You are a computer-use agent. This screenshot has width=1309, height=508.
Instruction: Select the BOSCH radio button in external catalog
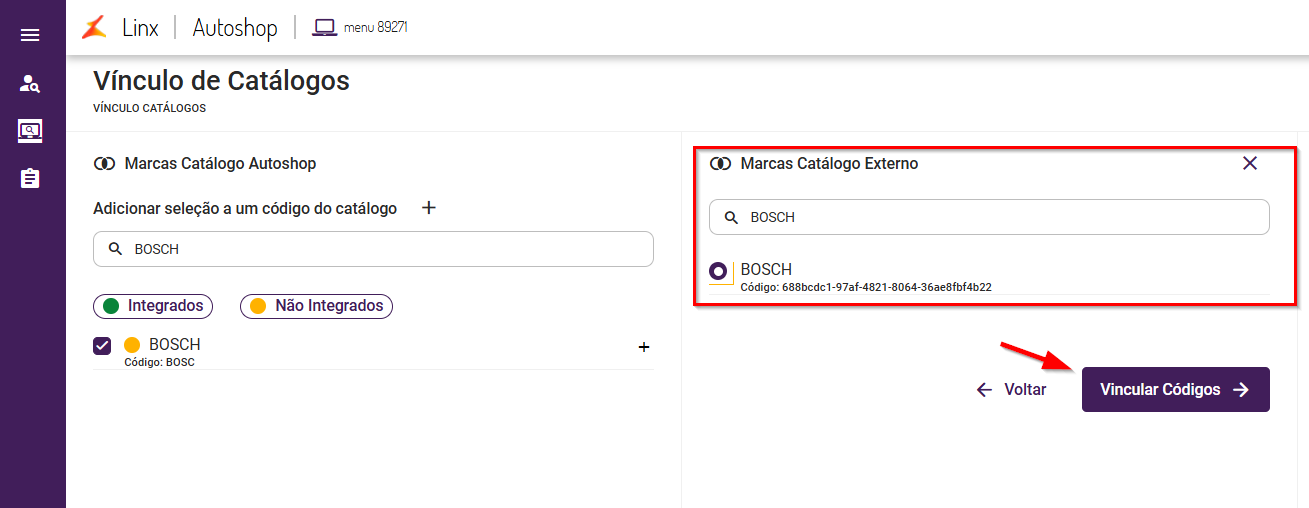pyautogui.click(x=718, y=271)
